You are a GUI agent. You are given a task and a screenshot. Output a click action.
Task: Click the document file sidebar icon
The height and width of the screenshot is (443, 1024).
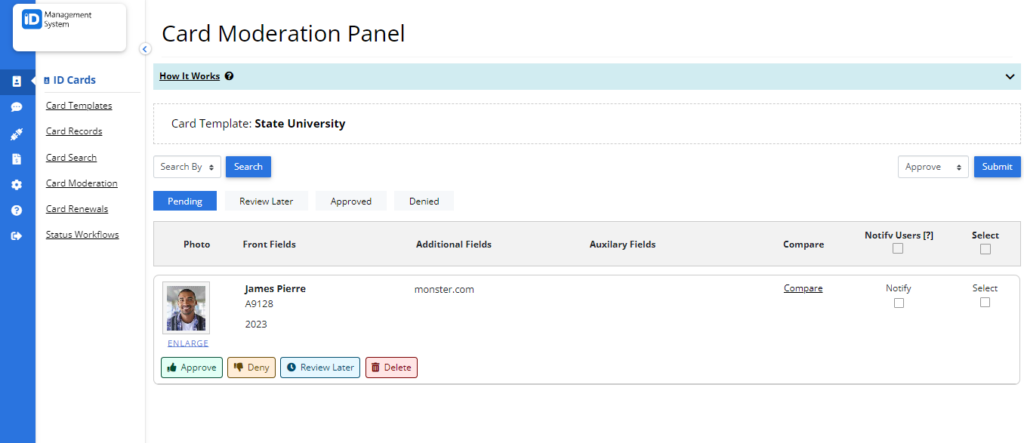[17, 159]
